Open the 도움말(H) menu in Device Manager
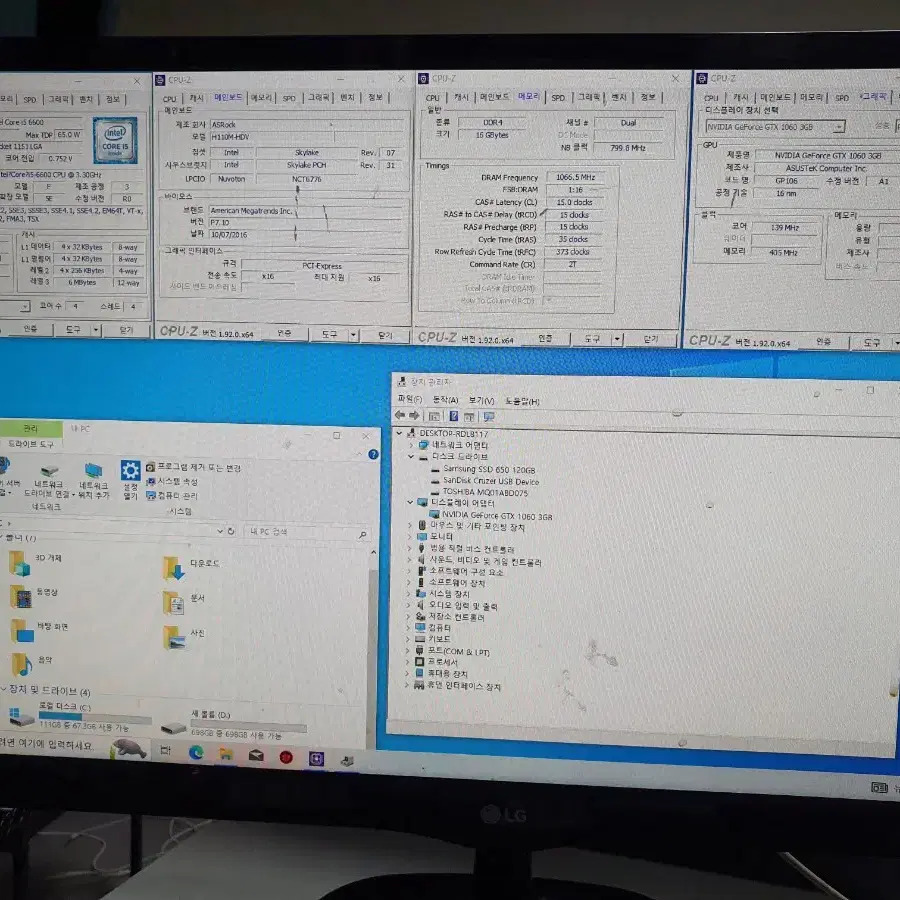 pos(522,401)
